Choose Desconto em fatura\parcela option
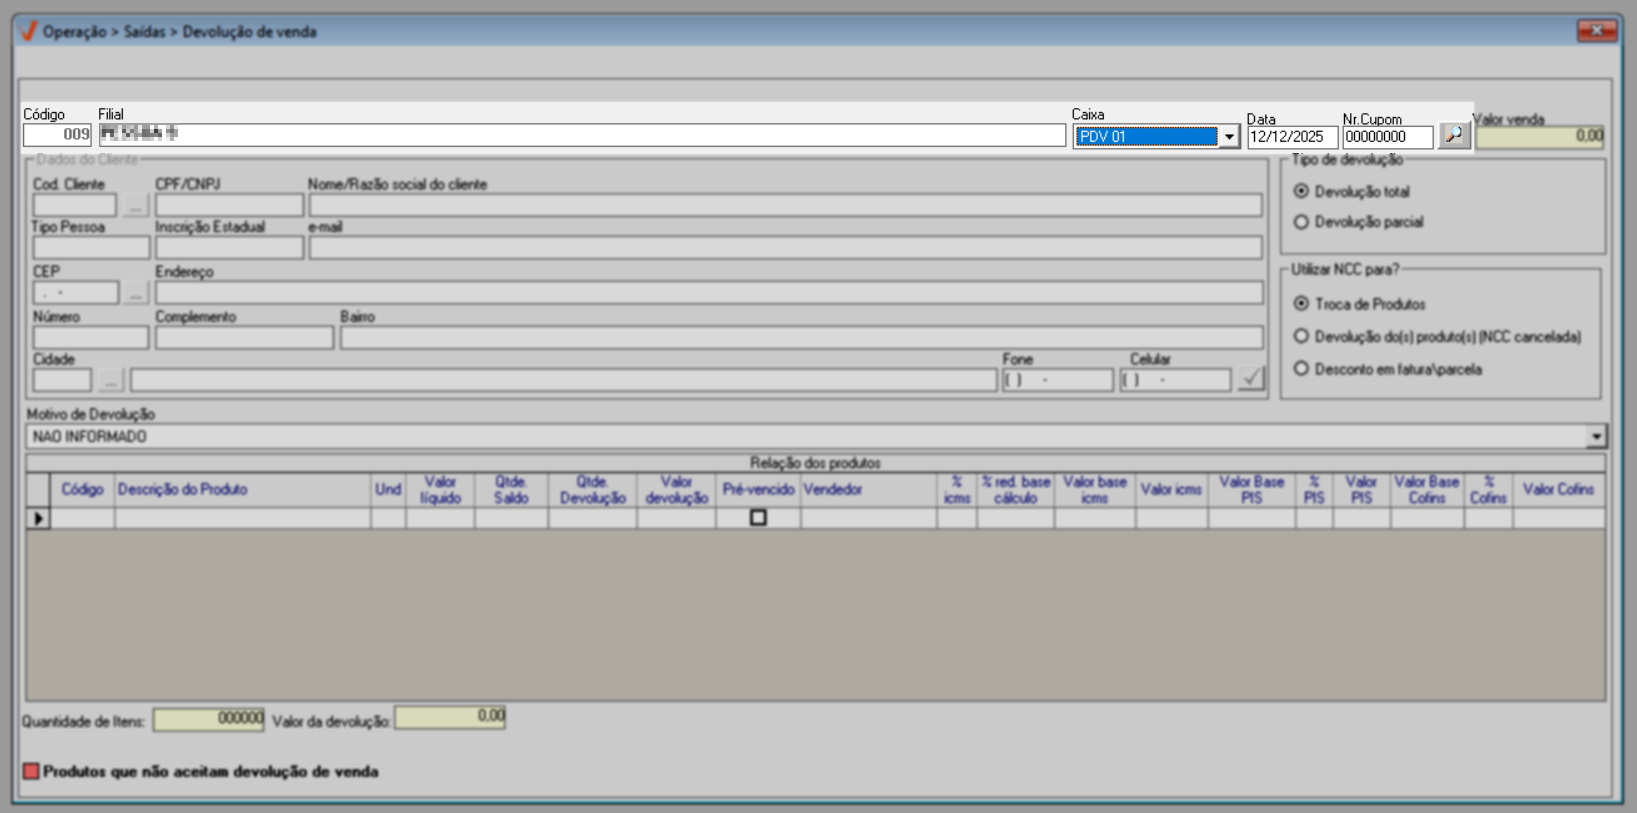 coord(1301,369)
